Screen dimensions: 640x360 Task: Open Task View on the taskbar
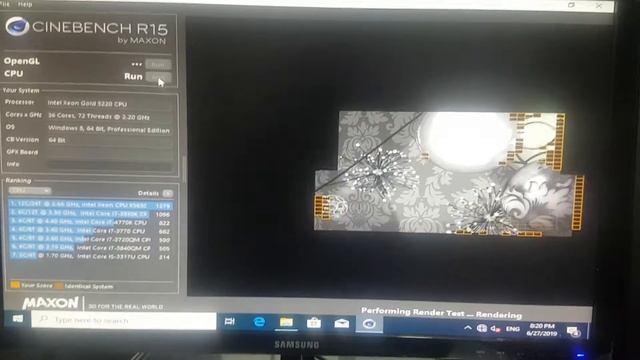[229, 322]
